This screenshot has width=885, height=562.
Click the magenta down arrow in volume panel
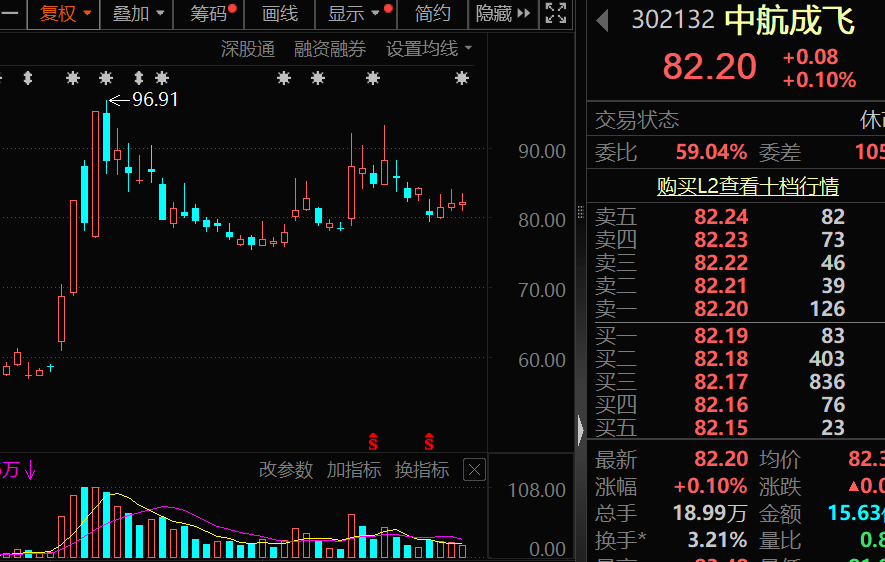point(31,469)
